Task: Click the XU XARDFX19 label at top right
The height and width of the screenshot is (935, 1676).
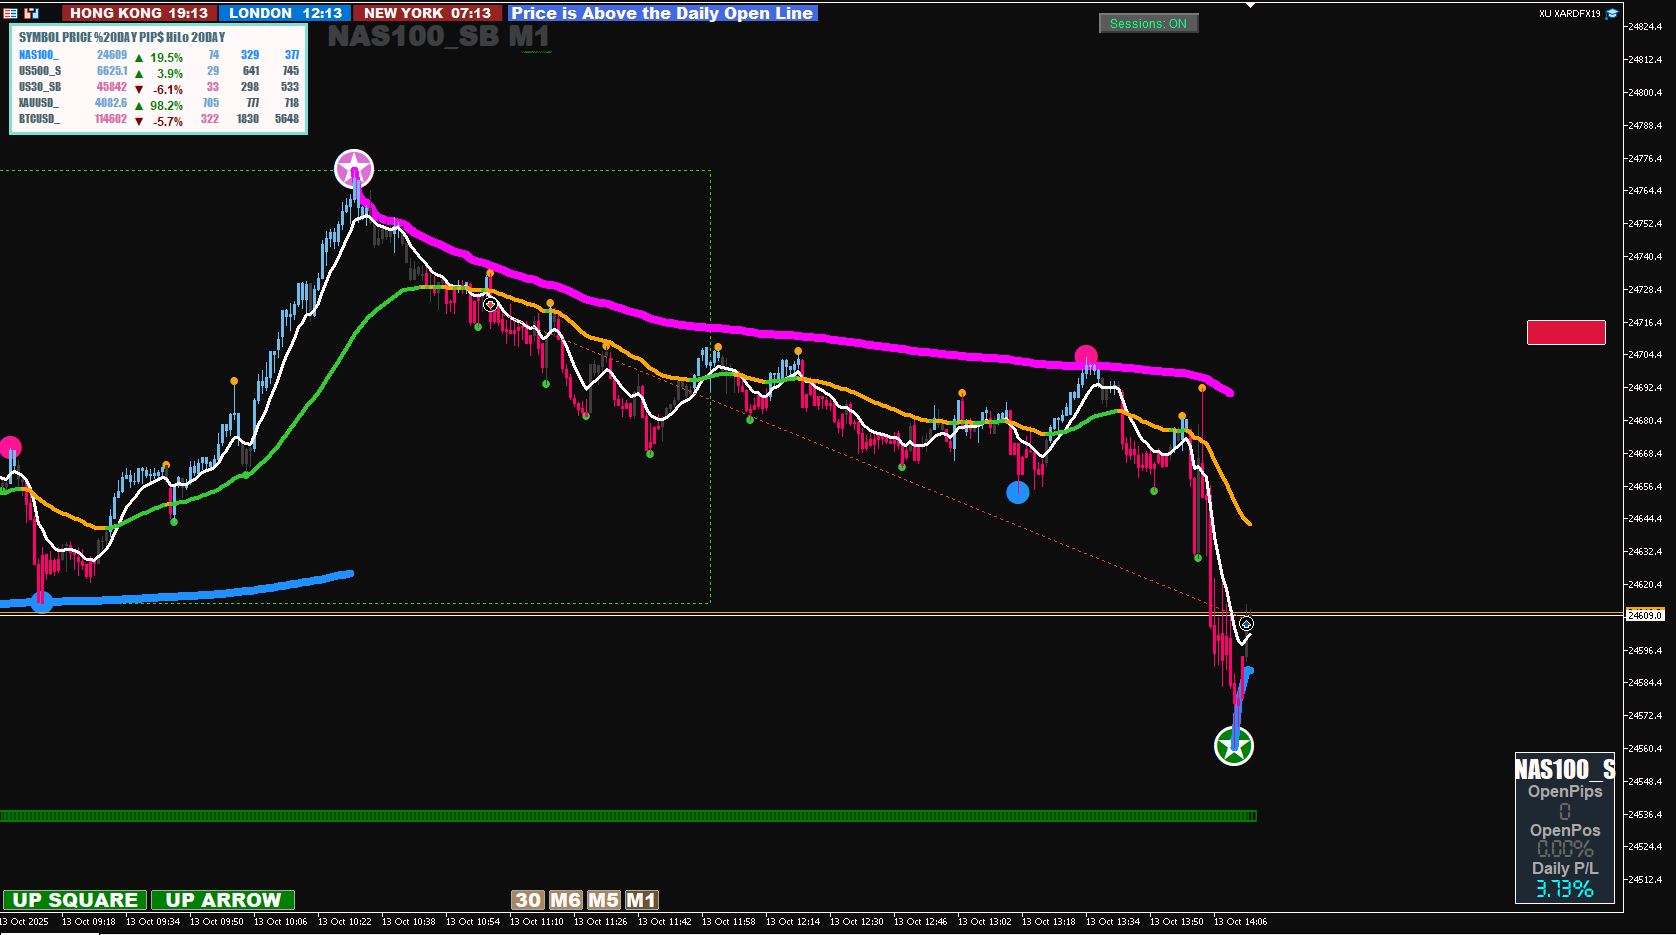Action: pos(1569,14)
